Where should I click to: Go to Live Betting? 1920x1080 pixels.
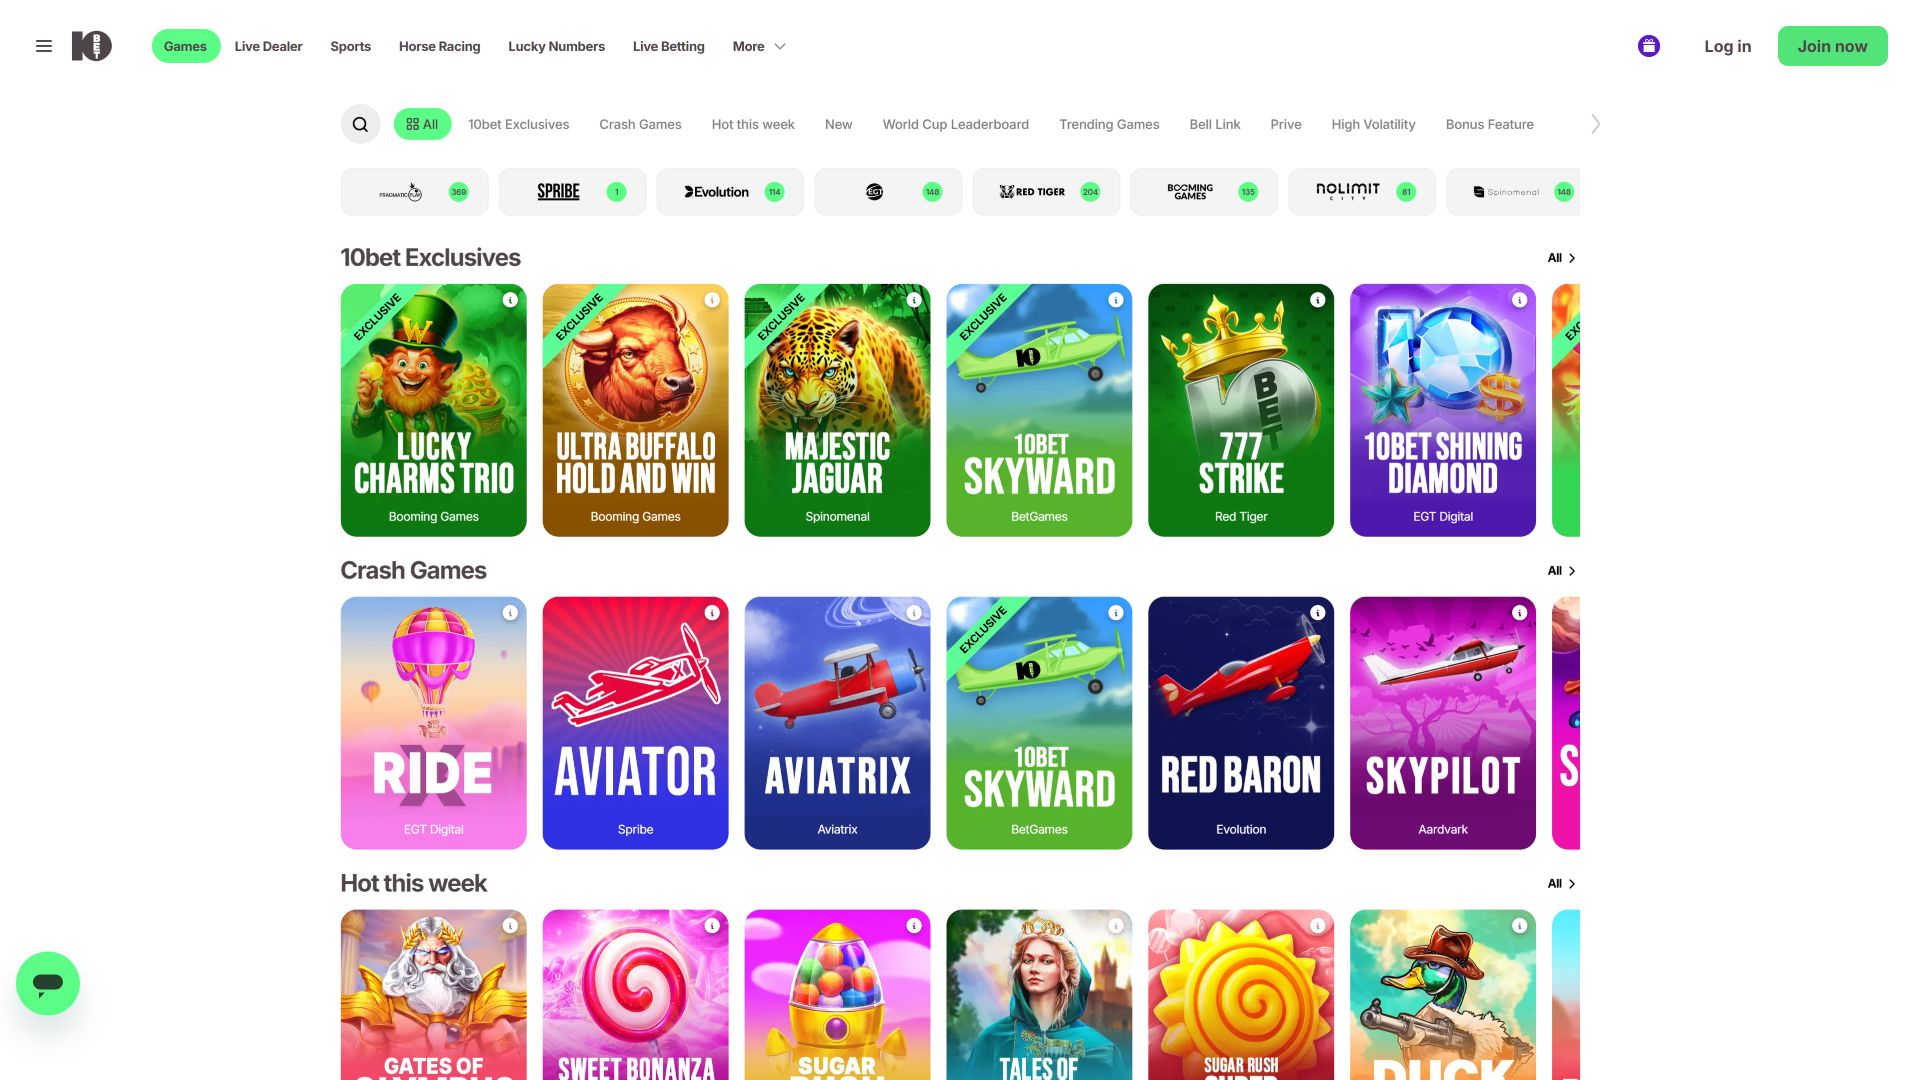coord(668,46)
